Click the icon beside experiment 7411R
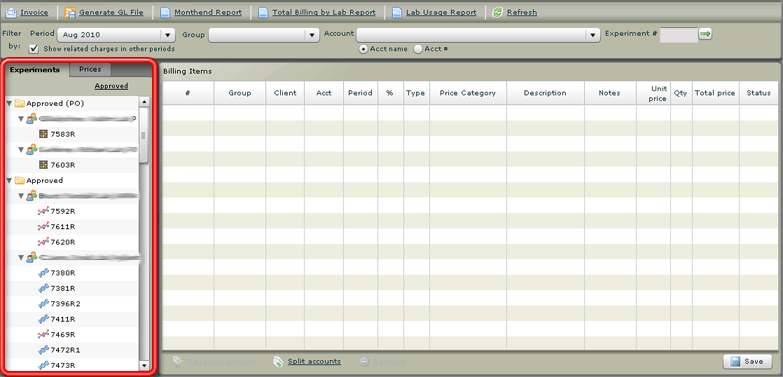783x377 pixels. [x=43, y=319]
